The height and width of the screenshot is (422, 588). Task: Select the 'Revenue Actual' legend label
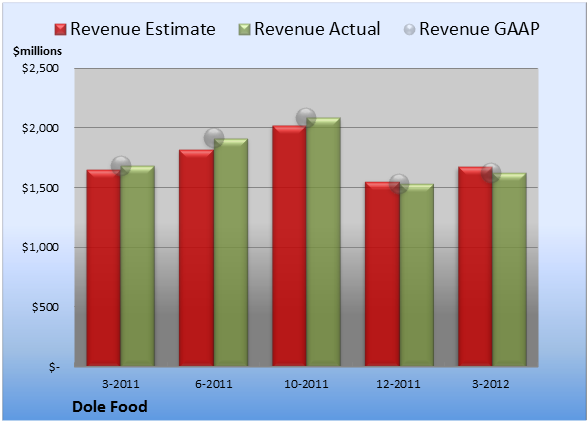click(317, 29)
